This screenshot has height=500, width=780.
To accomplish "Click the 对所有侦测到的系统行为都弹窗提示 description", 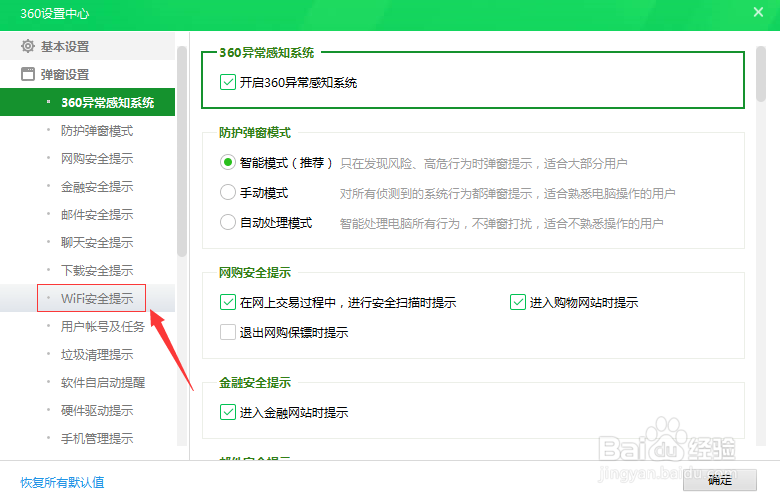I will click(x=507, y=193).
